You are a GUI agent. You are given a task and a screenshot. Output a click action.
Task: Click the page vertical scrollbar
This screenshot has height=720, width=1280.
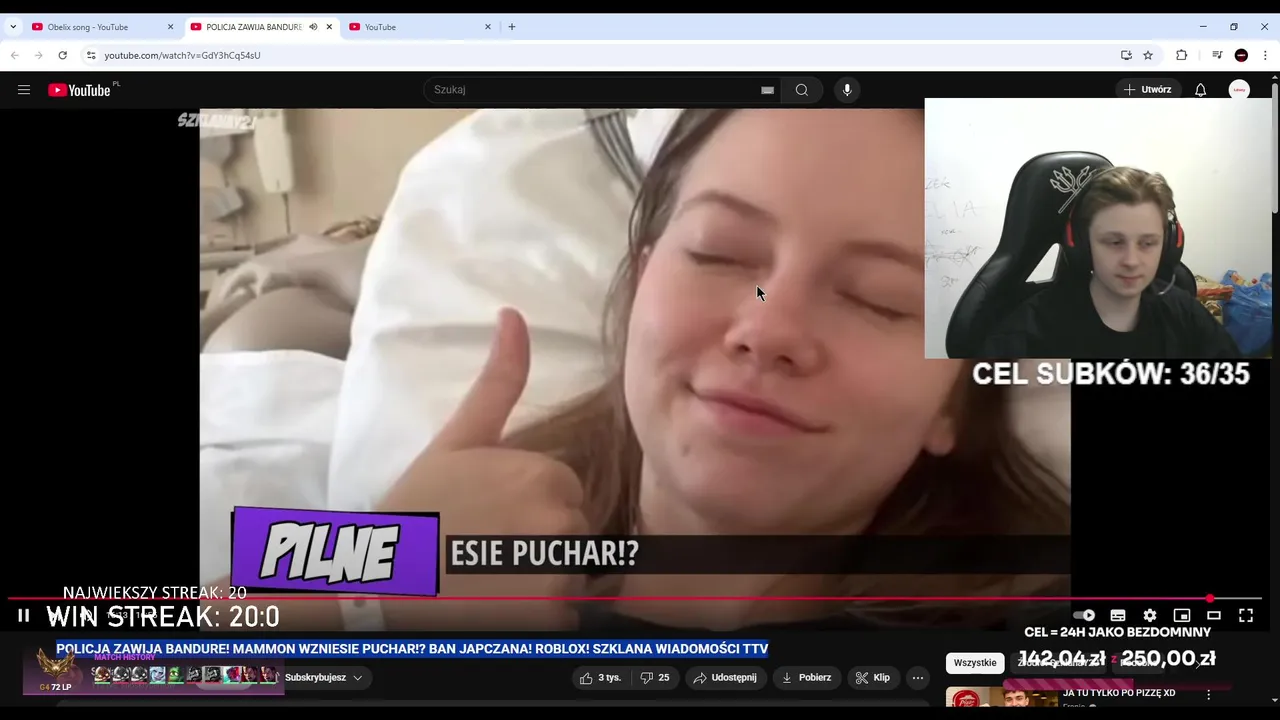(1275, 150)
